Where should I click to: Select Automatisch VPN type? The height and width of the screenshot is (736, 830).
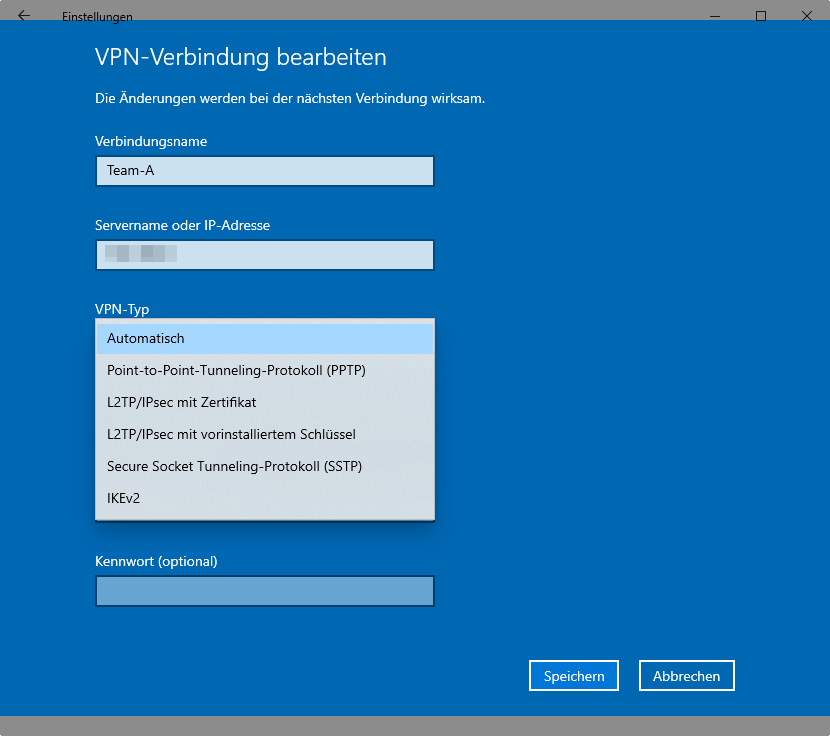pos(265,338)
